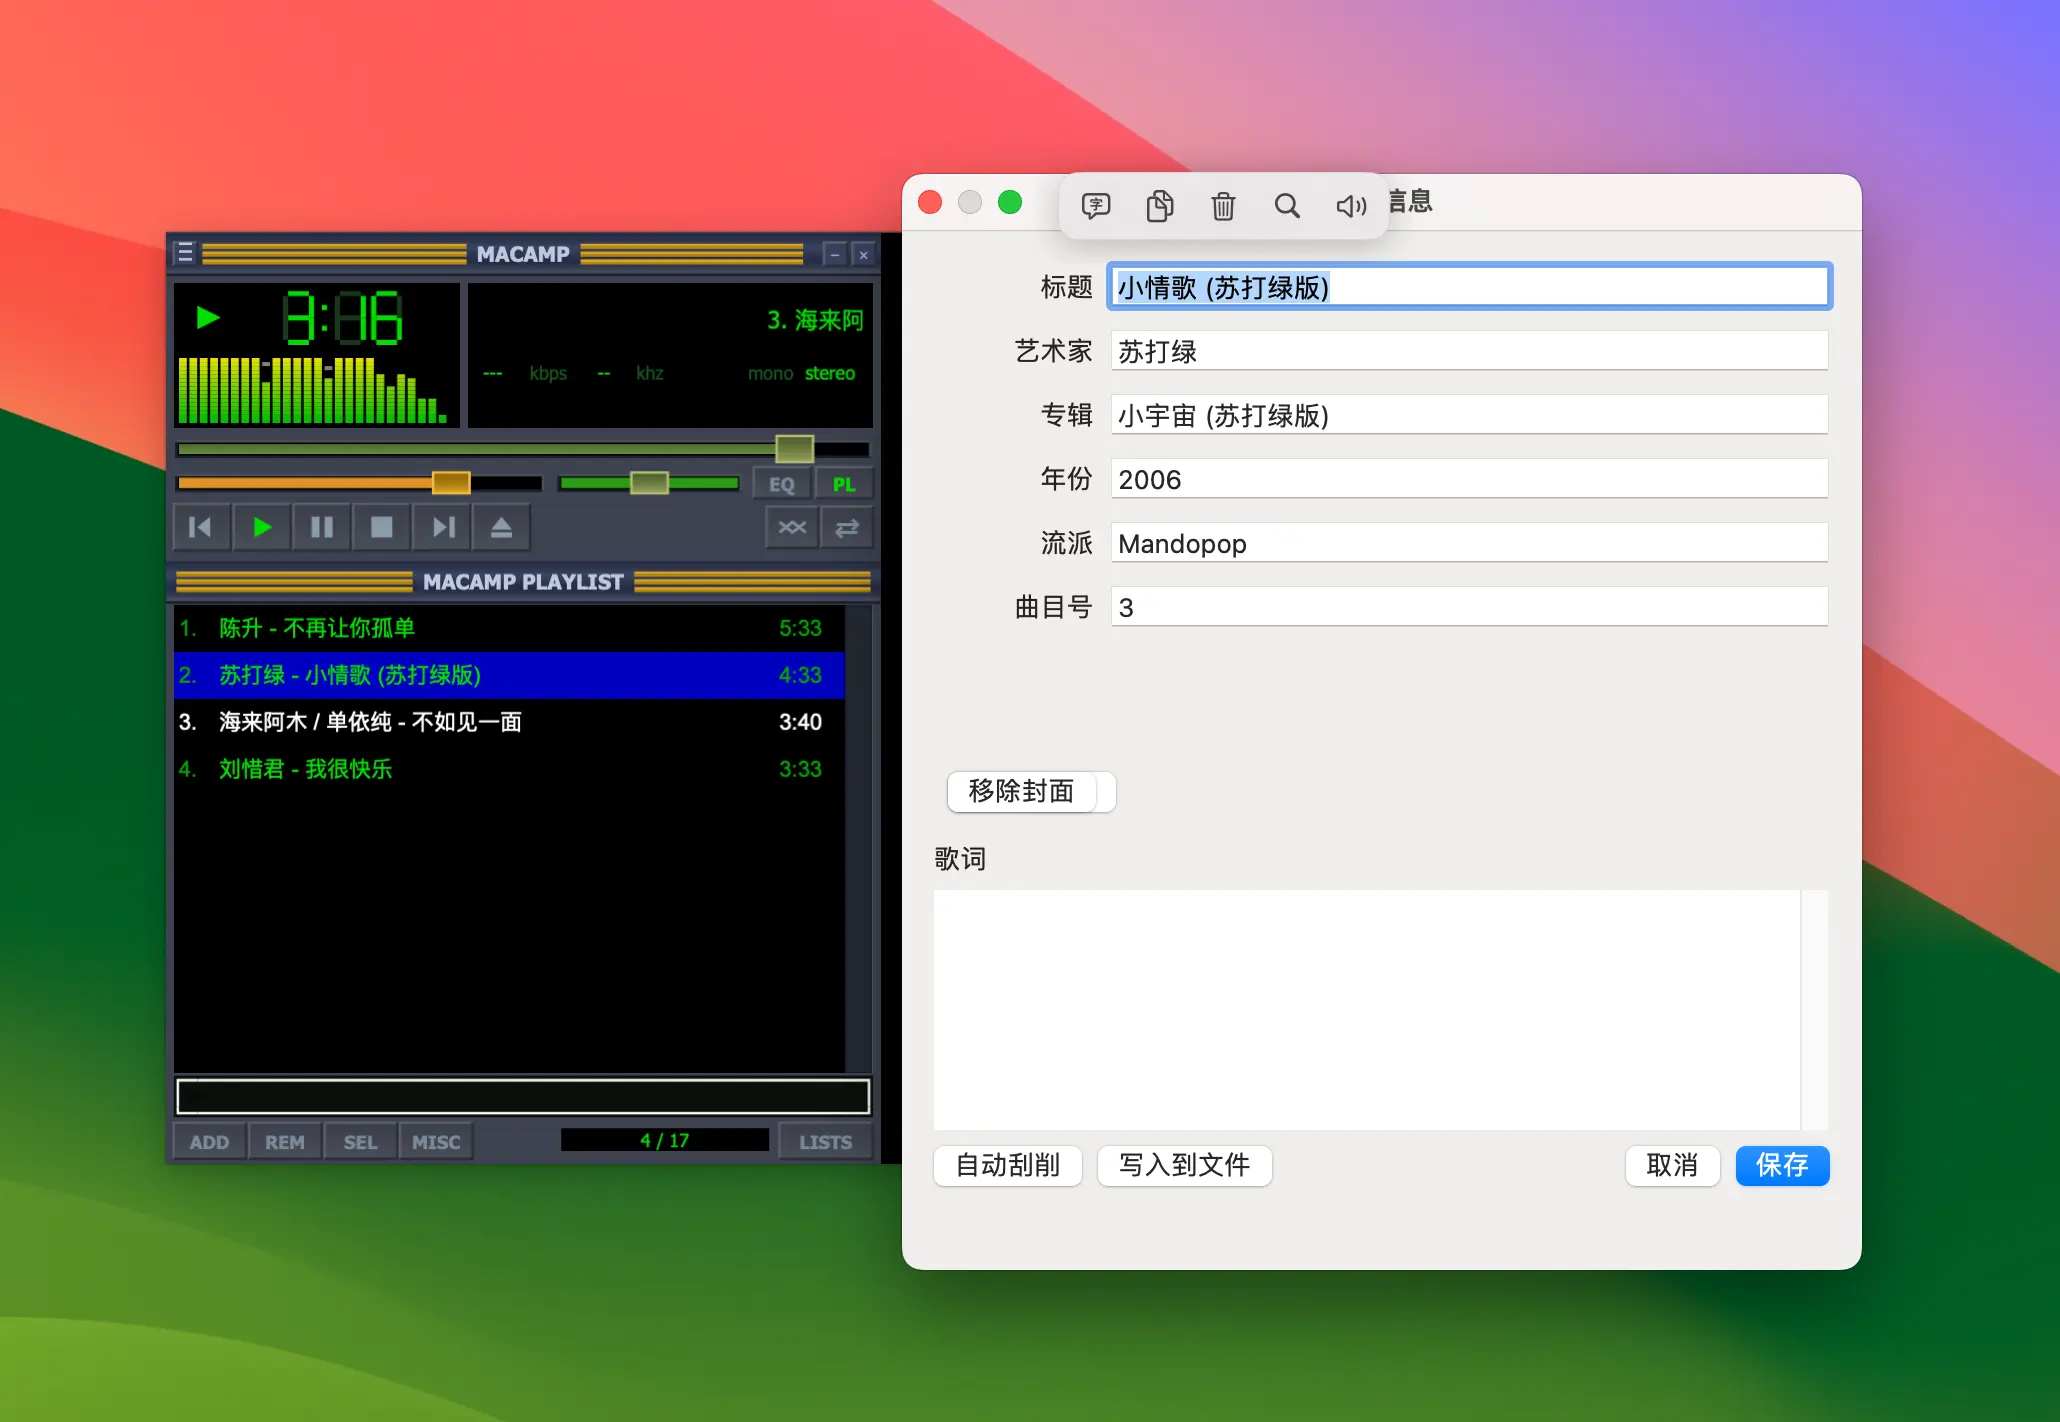2060x1422 pixels.
Task: Pause playback in MacAmp
Action: click(322, 527)
